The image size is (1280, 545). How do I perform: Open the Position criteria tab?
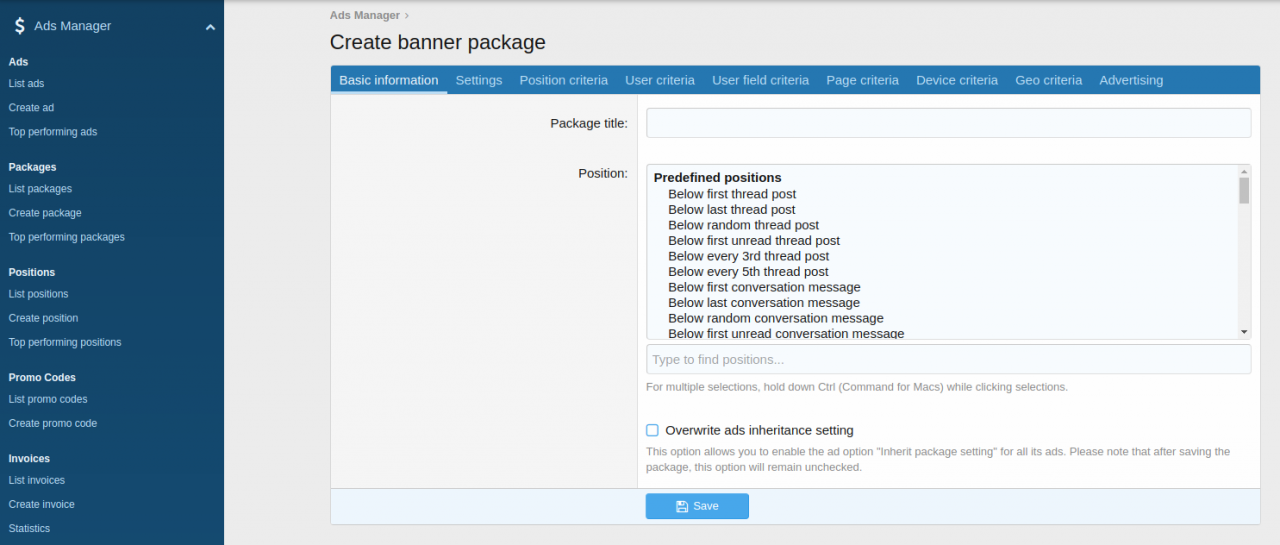tap(563, 80)
